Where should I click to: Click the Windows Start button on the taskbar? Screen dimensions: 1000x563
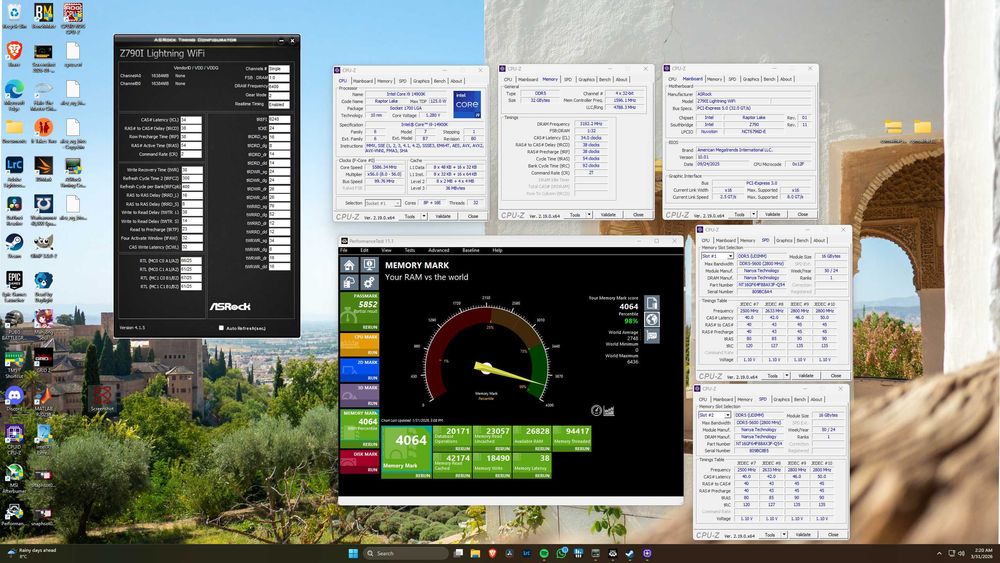(x=353, y=553)
